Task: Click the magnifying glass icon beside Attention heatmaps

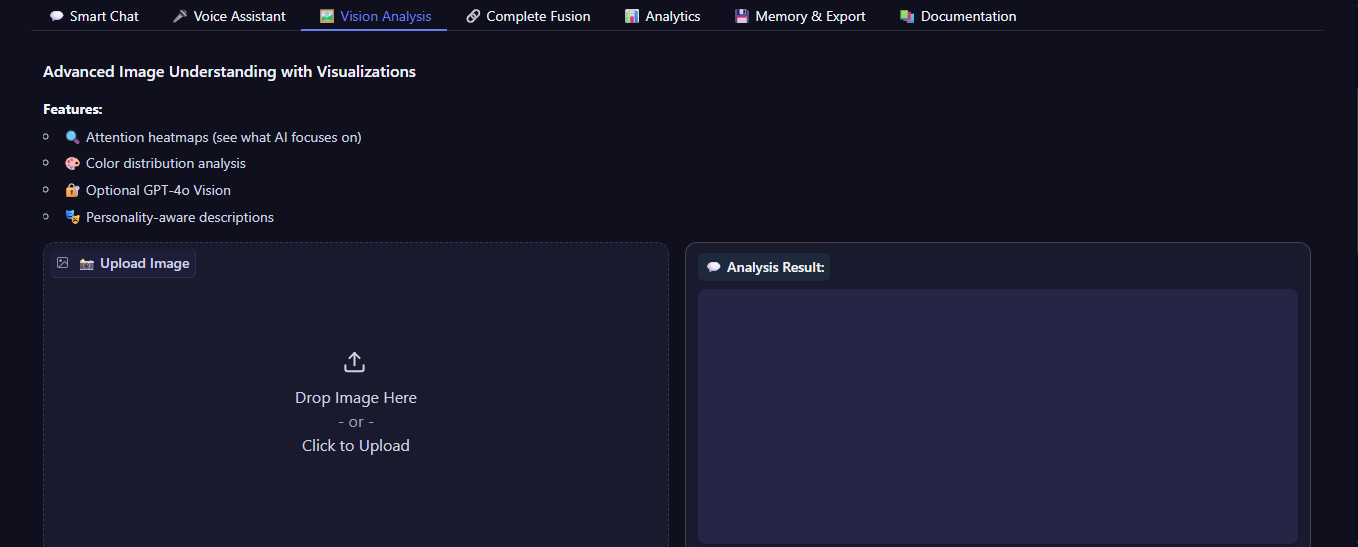Action: [72, 137]
